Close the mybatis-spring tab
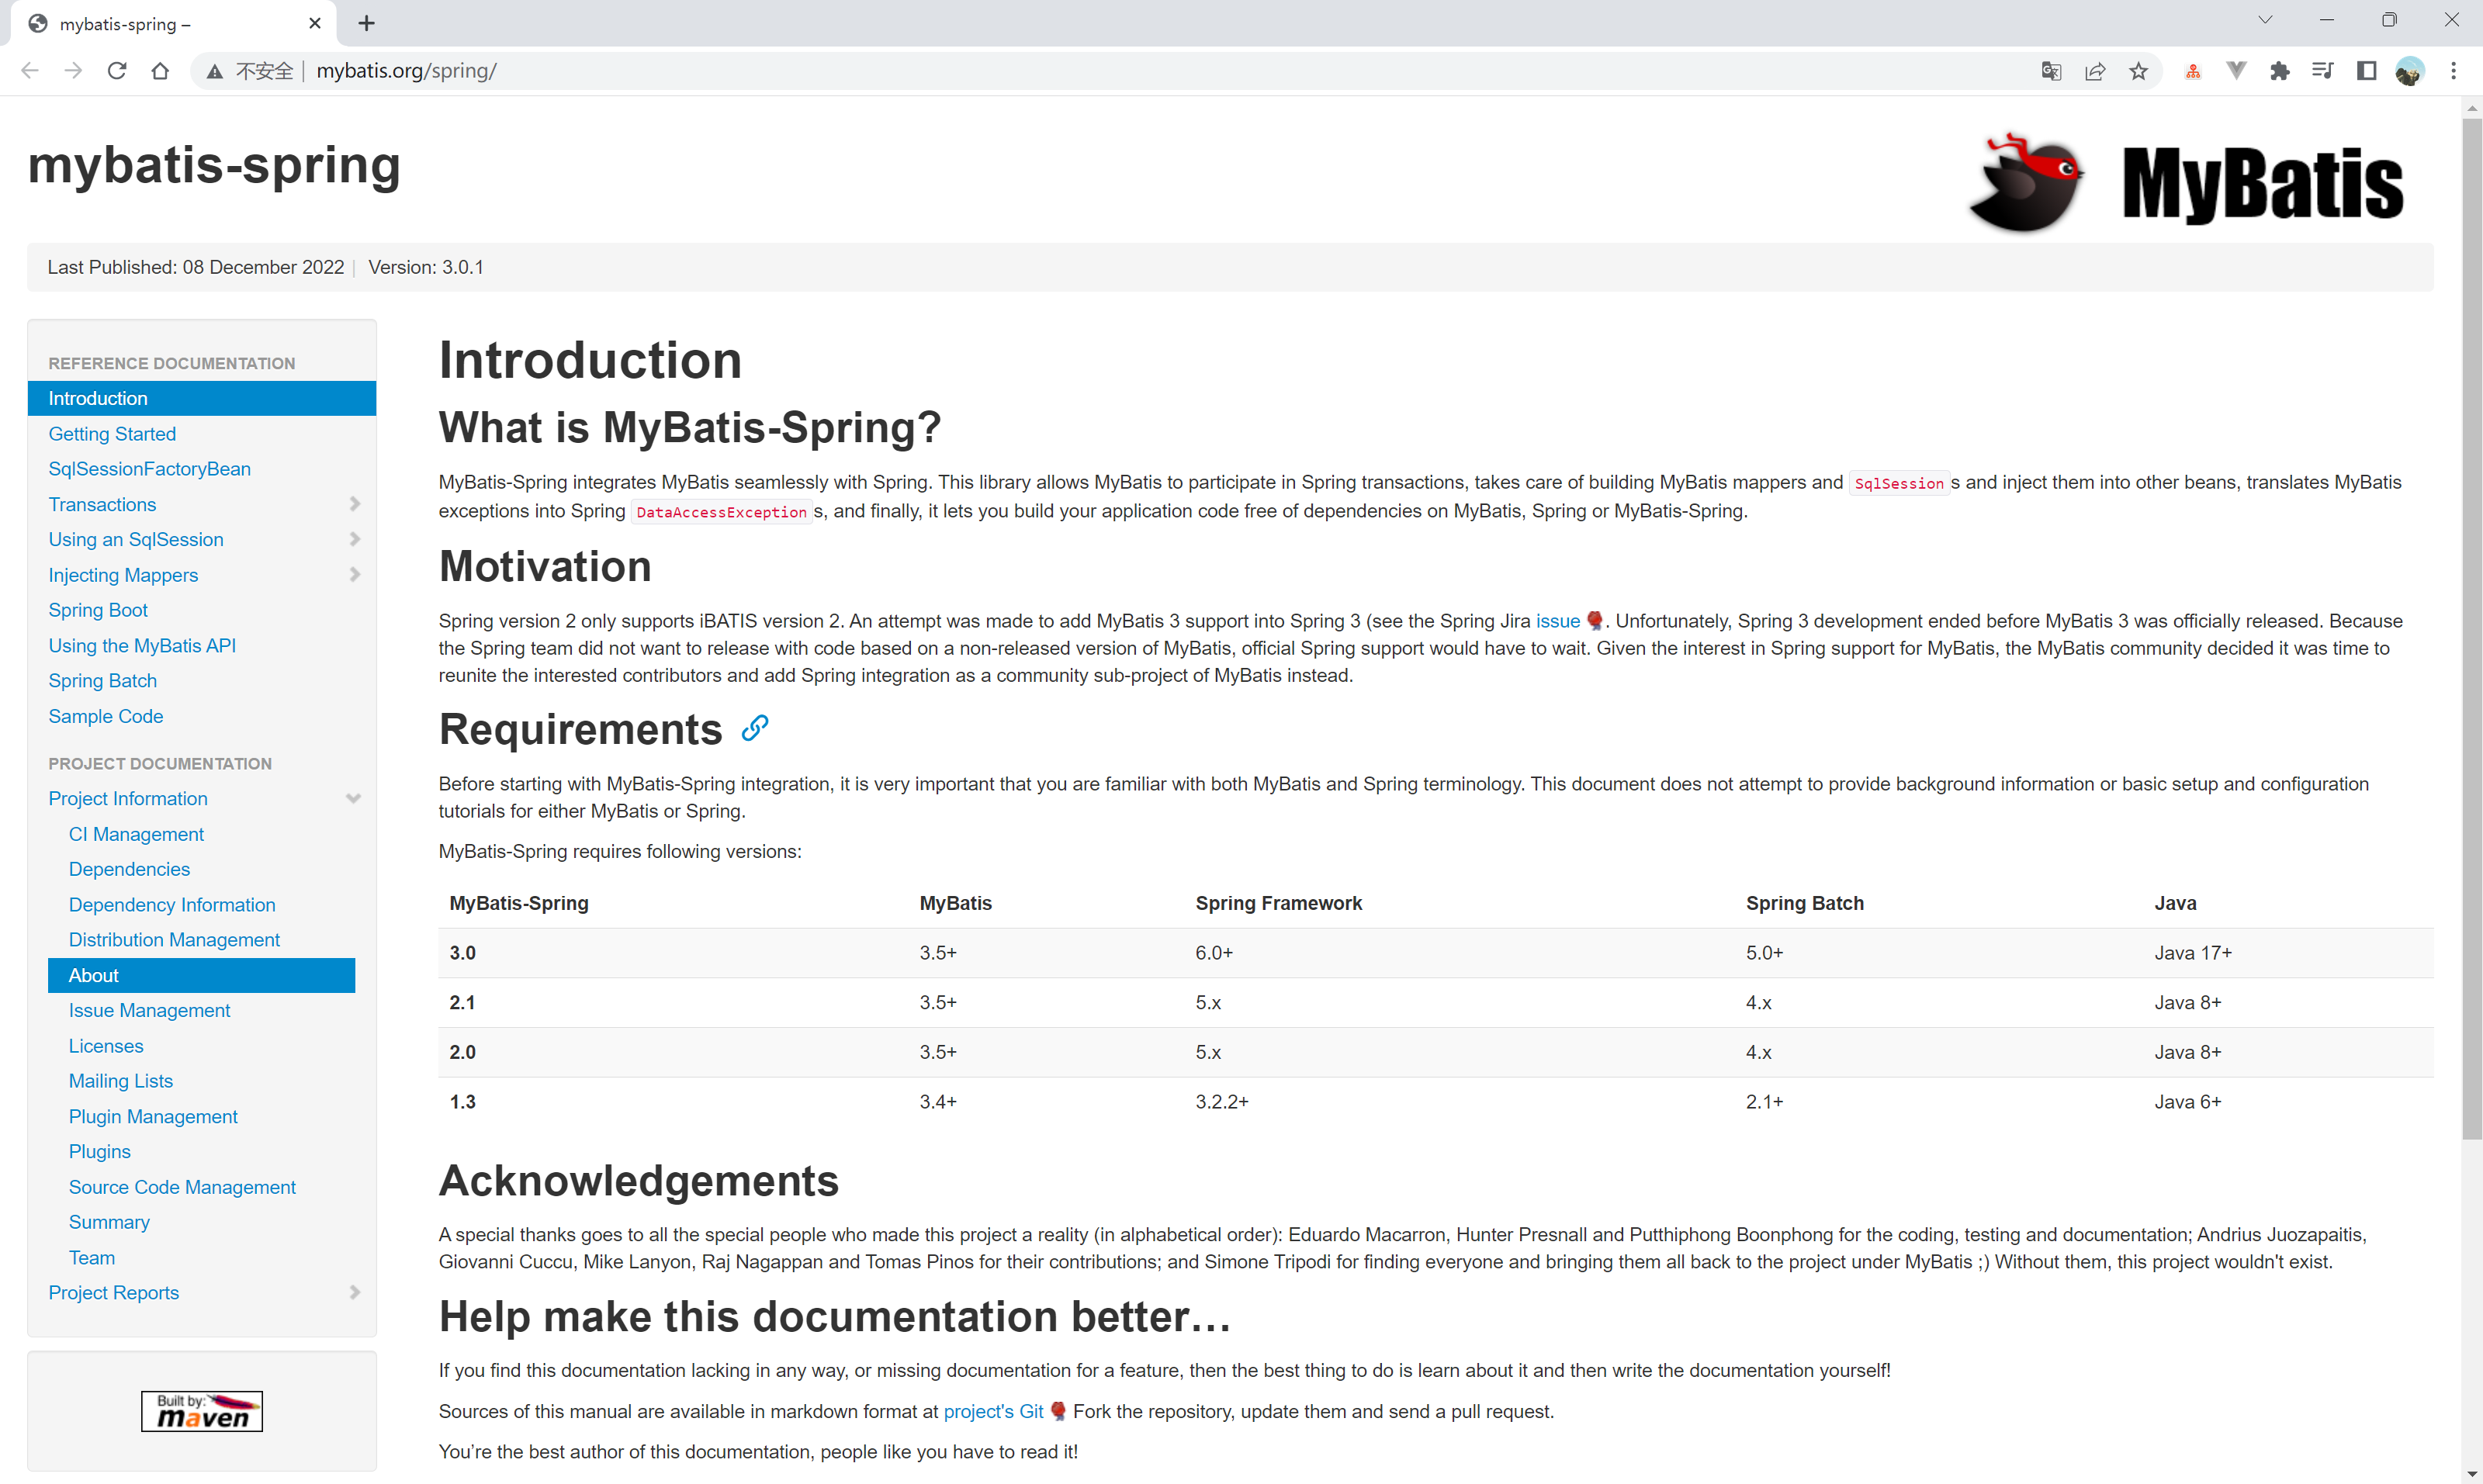The width and height of the screenshot is (2483, 1484). pos(315,23)
